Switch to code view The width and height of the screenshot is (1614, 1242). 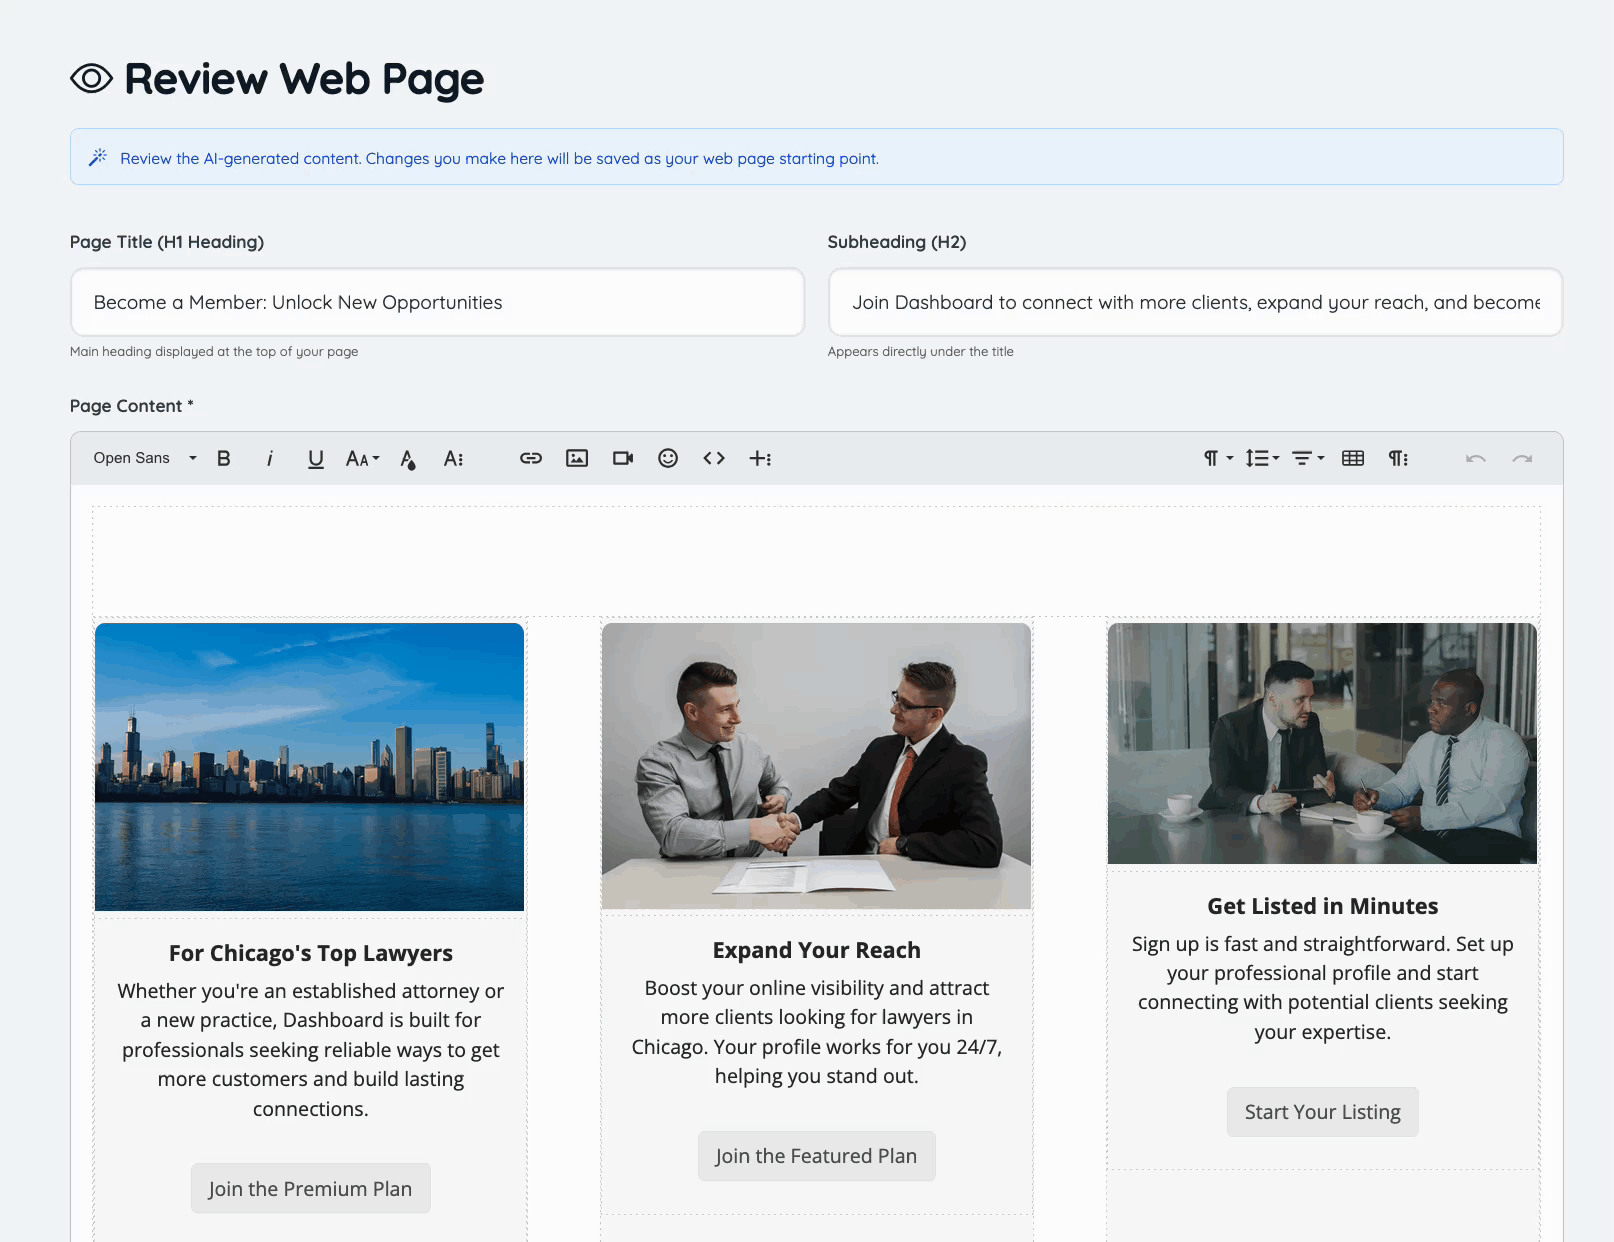(x=714, y=458)
